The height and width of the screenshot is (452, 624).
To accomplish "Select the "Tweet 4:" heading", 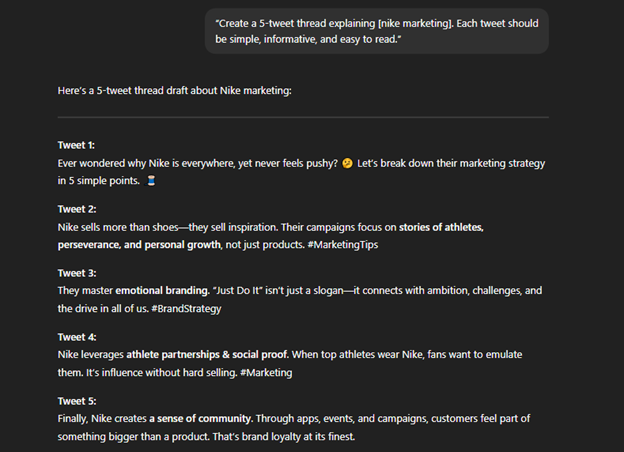I will point(76,337).
